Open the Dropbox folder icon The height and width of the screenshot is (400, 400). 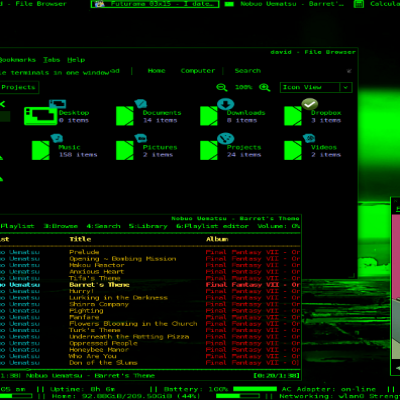click(293, 116)
